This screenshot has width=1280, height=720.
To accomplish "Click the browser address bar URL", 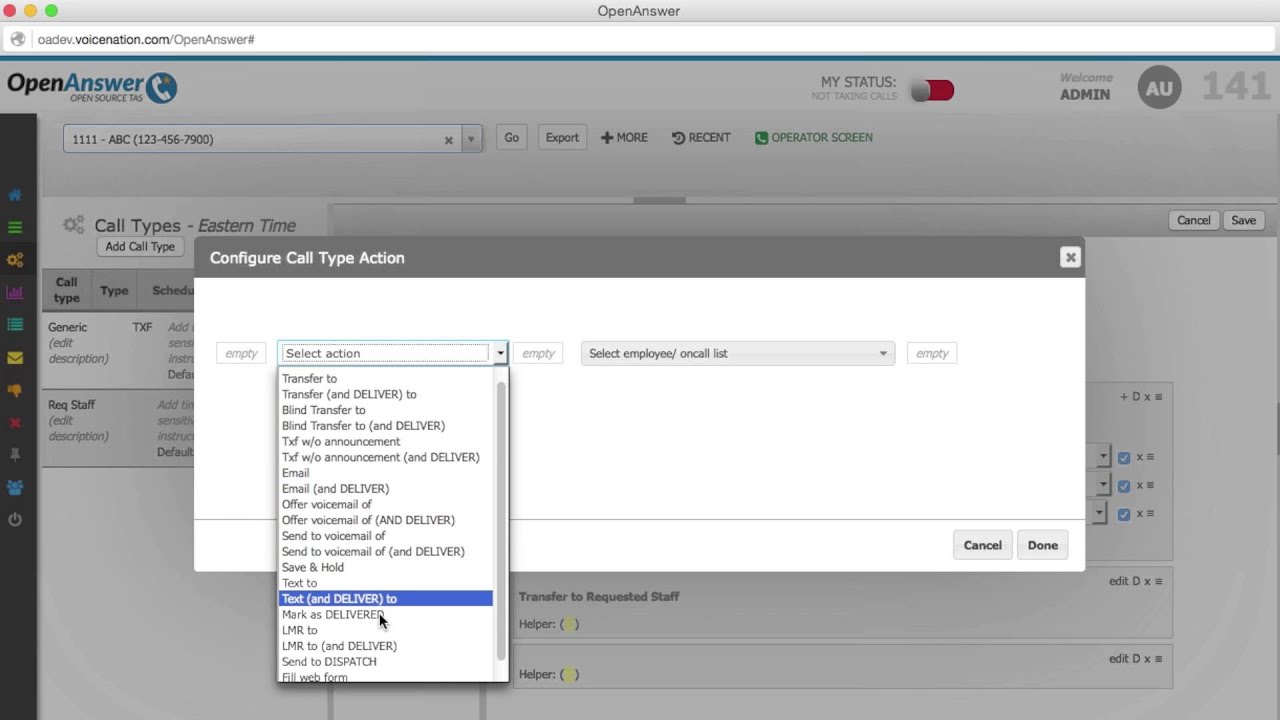I will 146,40.
